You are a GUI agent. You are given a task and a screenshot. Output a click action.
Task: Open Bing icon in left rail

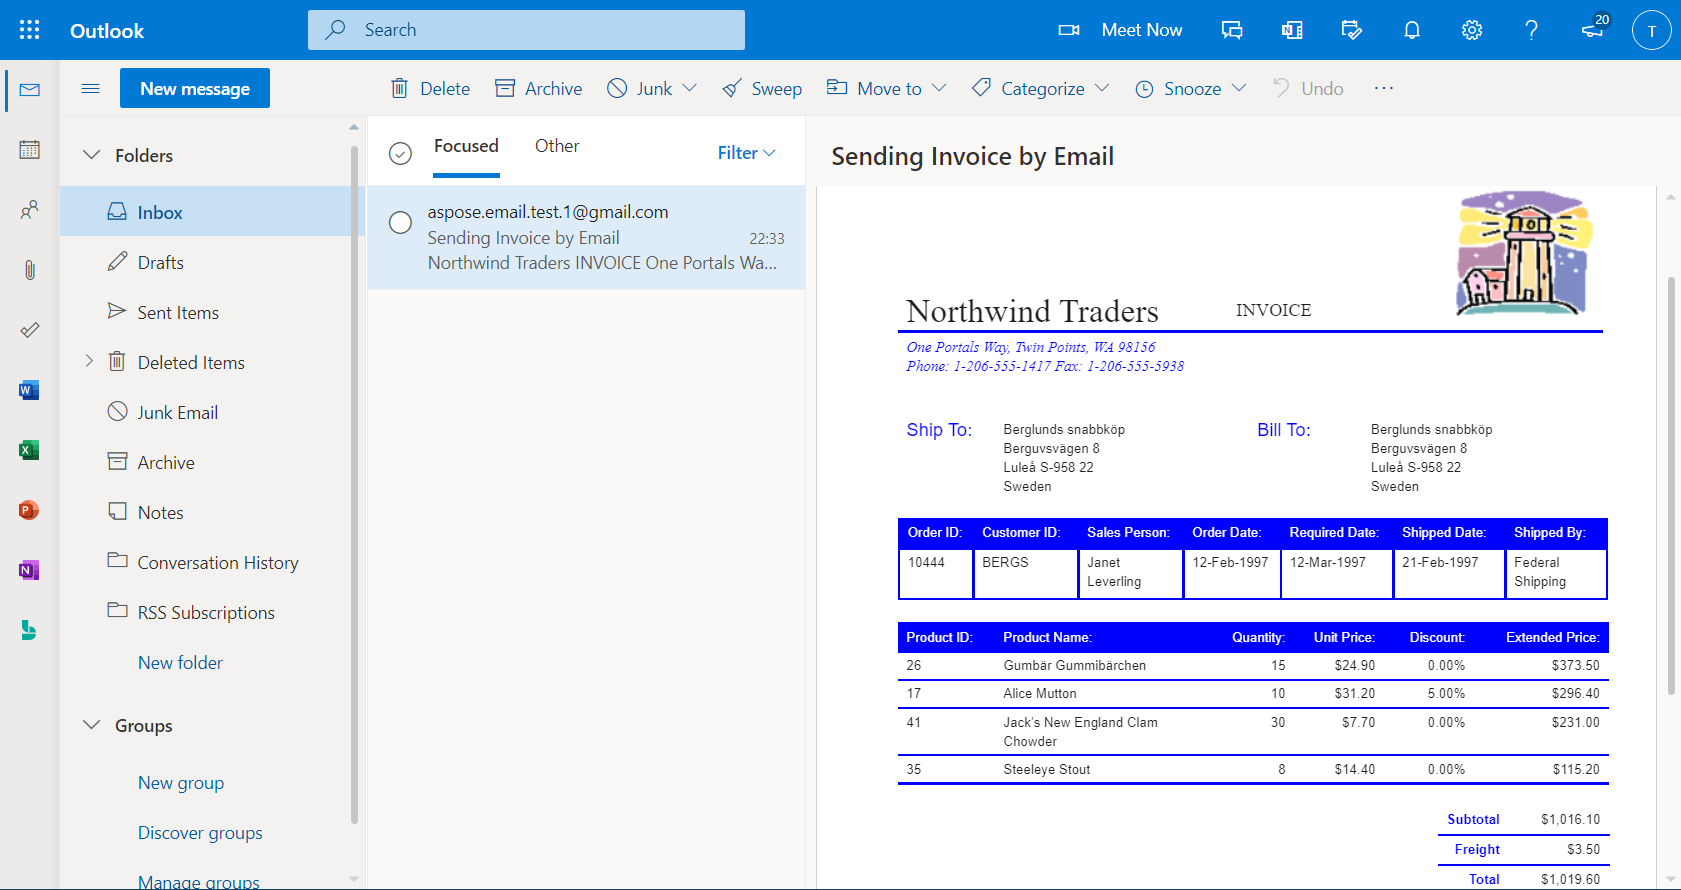(x=29, y=630)
